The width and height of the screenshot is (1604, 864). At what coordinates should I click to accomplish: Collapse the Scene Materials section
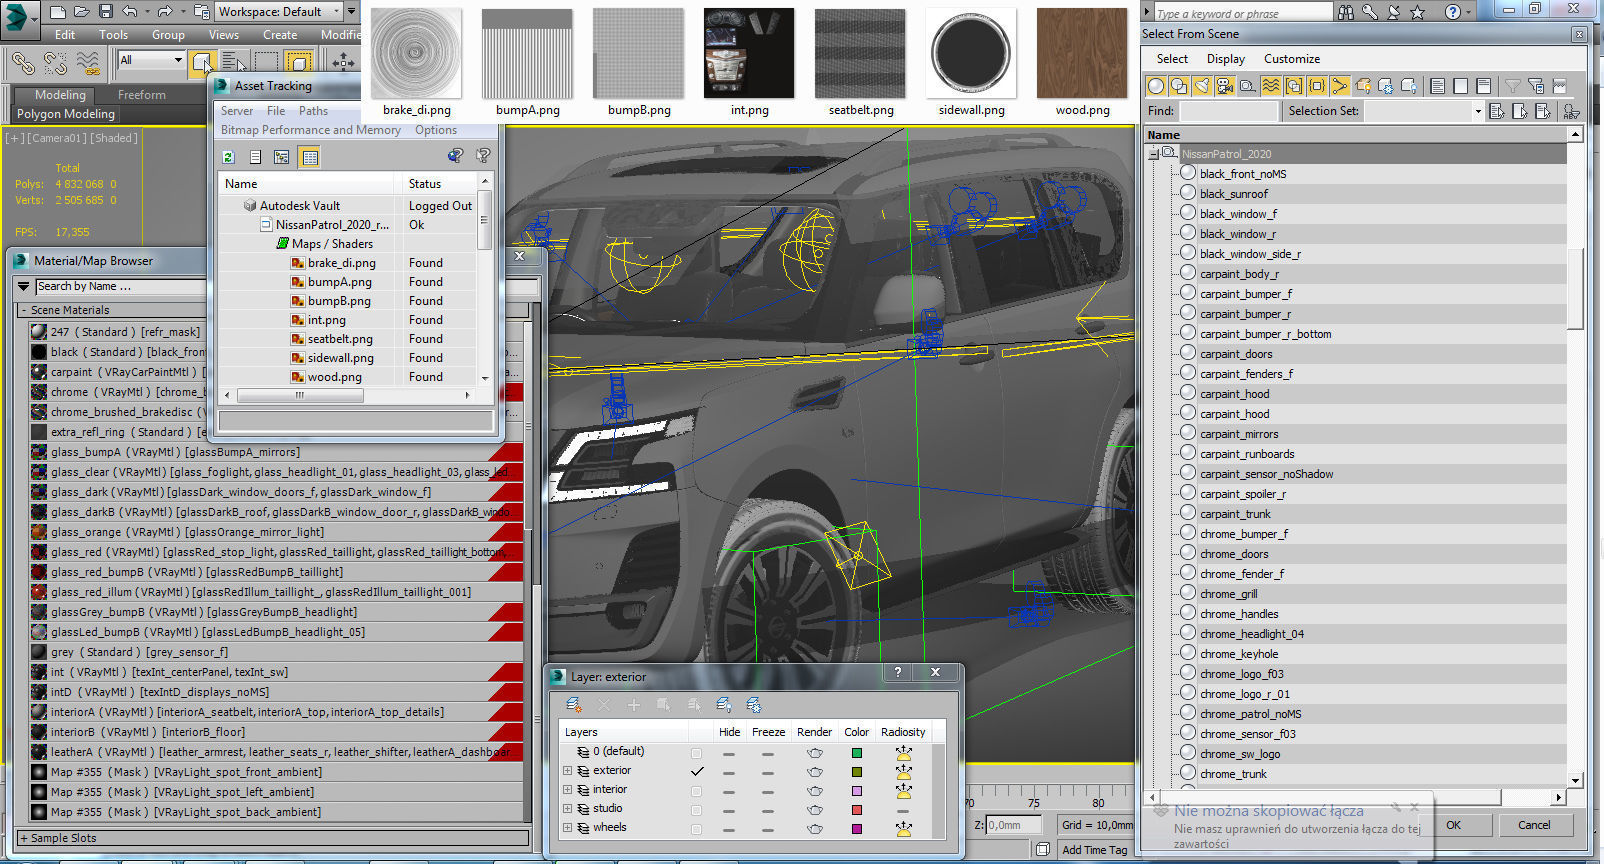pyautogui.click(x=24, y=310)
